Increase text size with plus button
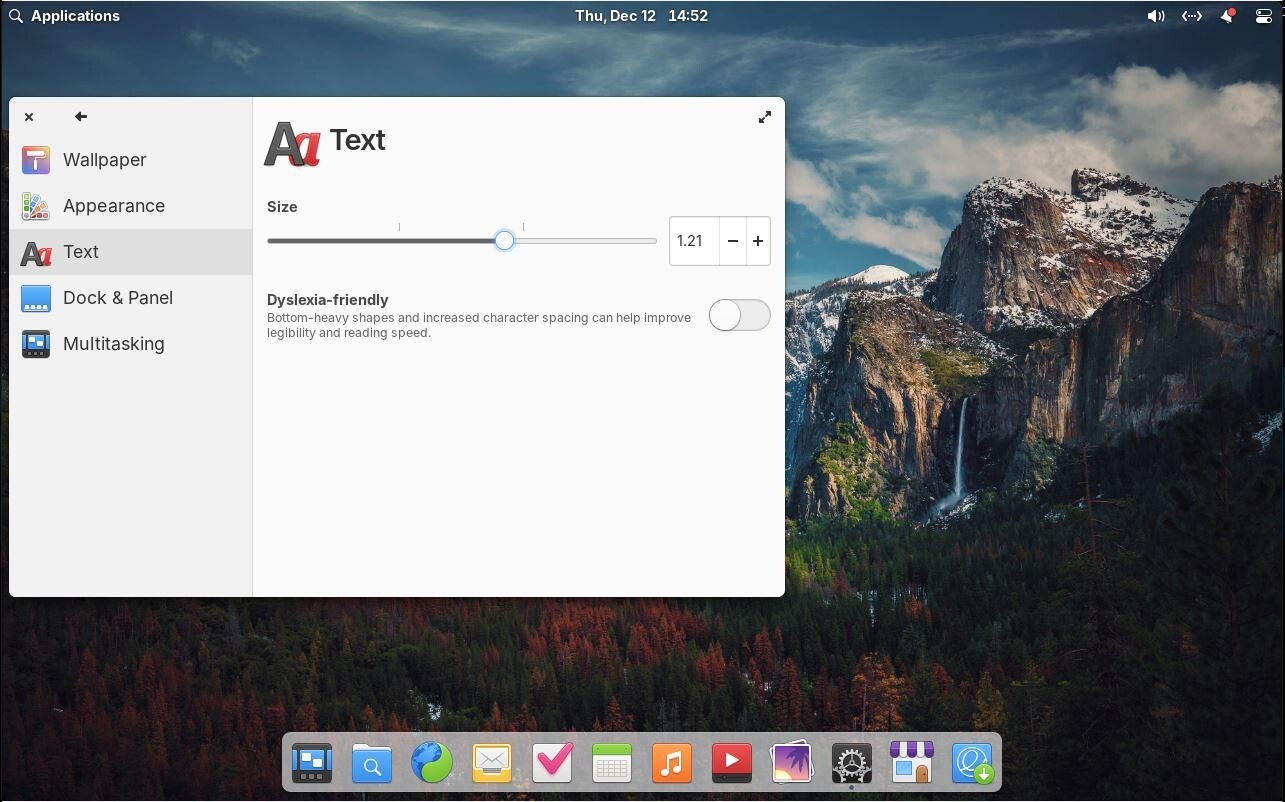 (x=758, y=241)
